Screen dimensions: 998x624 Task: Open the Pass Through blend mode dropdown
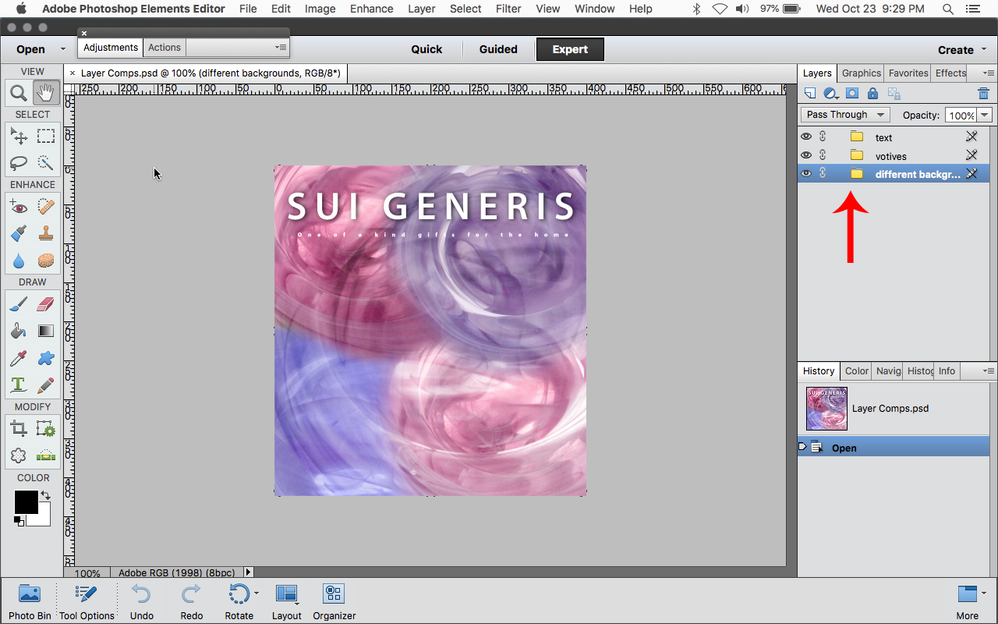[x=845, y=114]
